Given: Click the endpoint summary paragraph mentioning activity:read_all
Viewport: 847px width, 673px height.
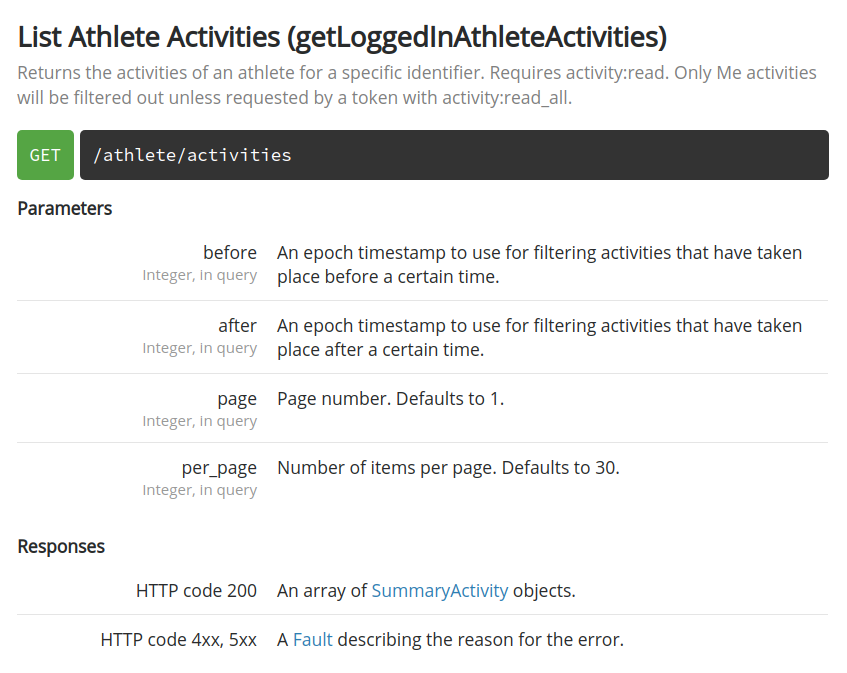Looking at the screenshot, I should [417, 85].
